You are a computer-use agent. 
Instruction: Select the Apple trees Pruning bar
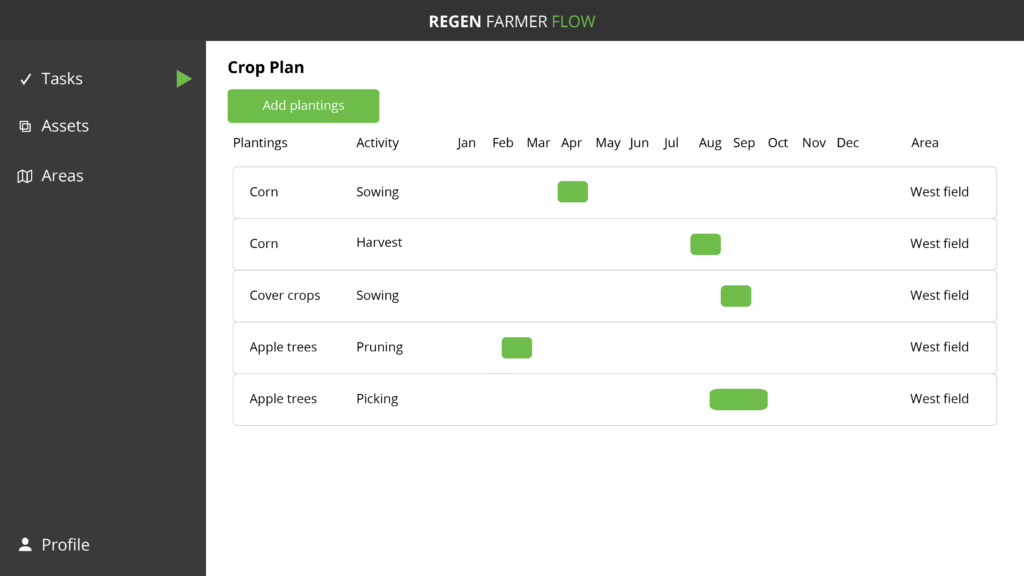pos(517,347)
